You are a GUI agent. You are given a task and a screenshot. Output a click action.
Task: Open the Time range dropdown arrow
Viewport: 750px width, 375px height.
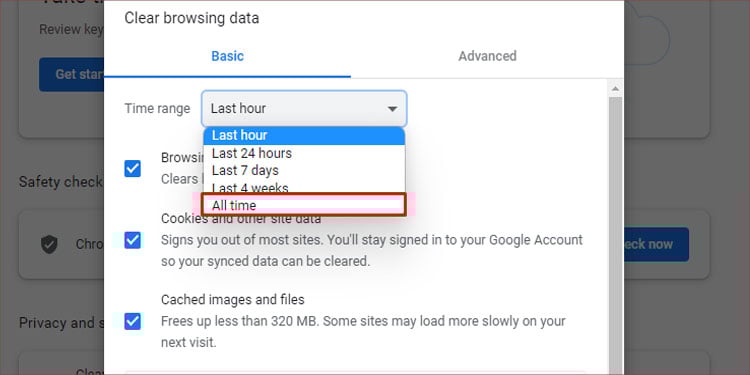click(392, 109)
